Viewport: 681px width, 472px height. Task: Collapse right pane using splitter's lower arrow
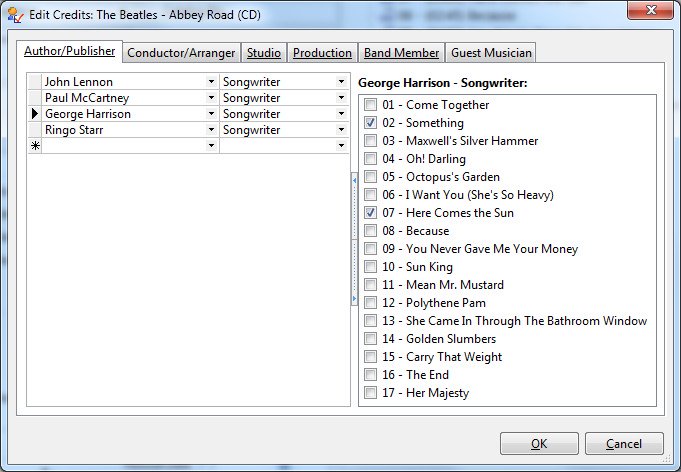click(354, 298)
